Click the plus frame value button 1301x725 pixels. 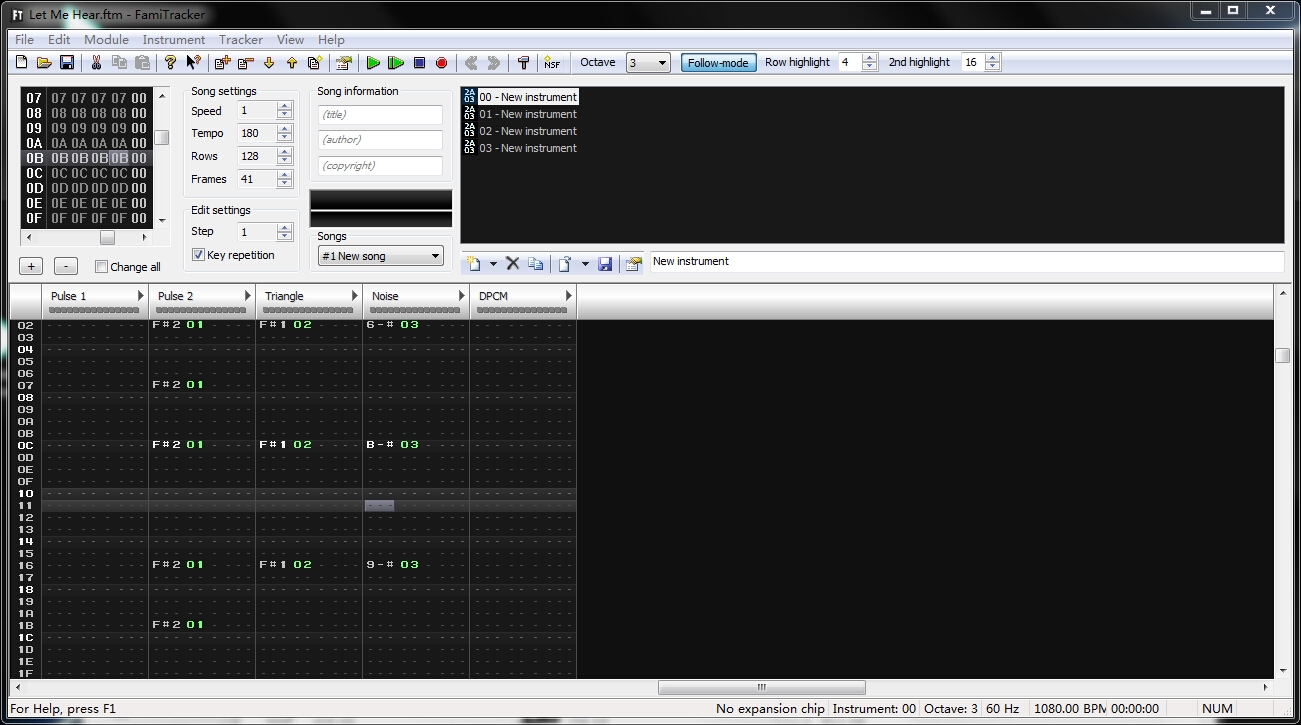pos(31,266)
